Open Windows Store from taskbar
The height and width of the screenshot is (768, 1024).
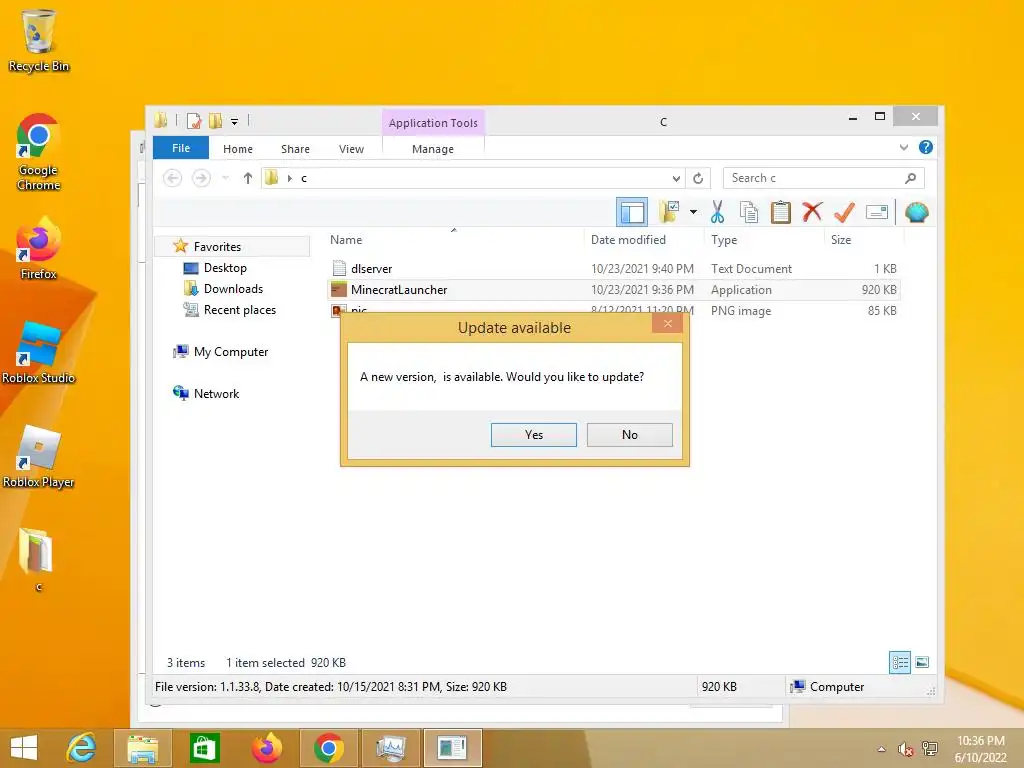(204, 748)
